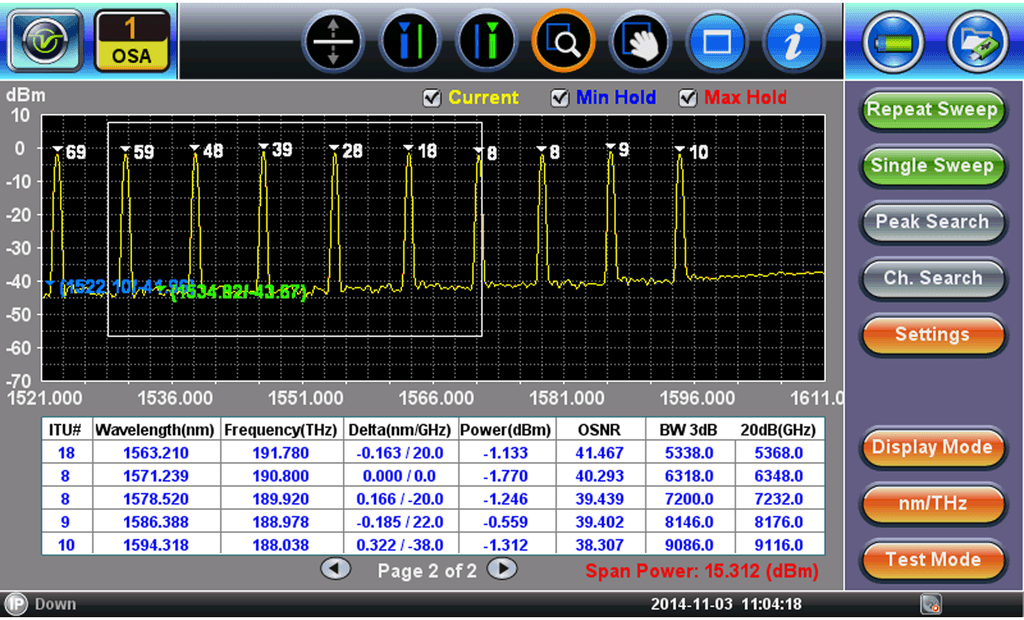1024x620 pixels.
Task: Click the ITU# column header
Action: (x=65, y=430)
